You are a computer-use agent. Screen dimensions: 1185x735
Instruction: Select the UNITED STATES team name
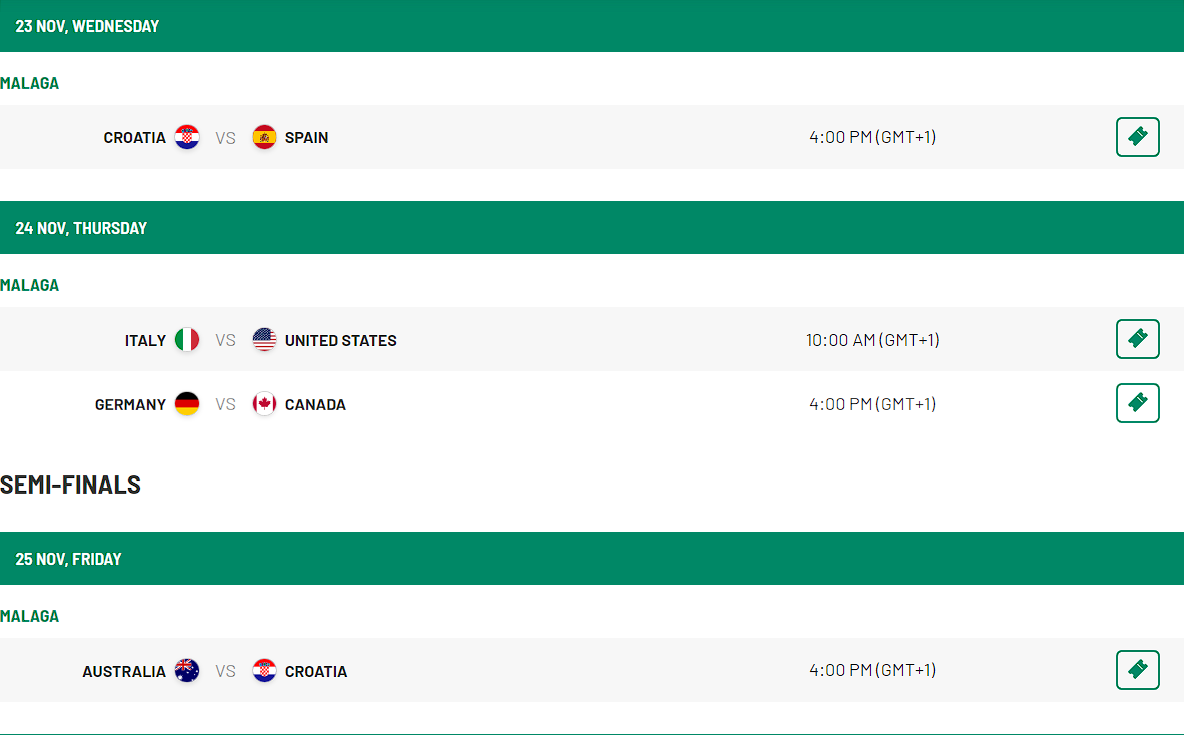pyautogui.click(x=340, y=341)
